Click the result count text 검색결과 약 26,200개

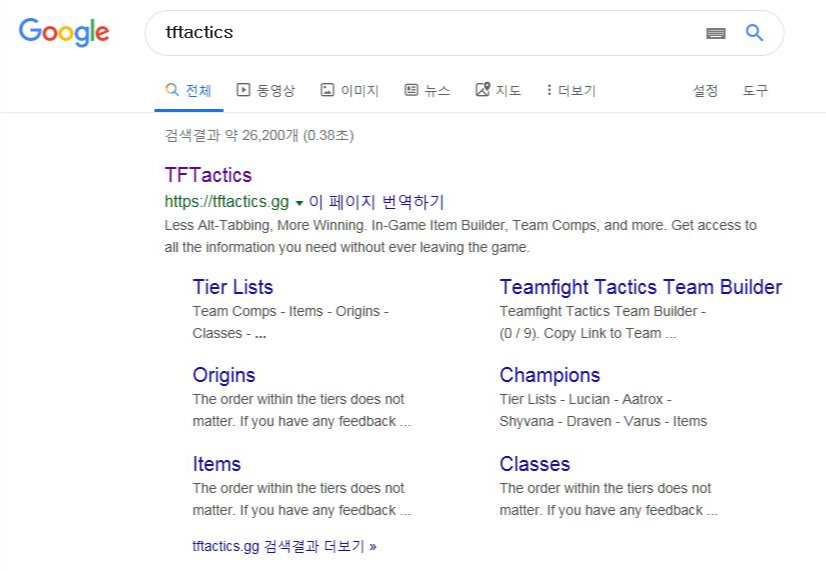click(232, 135)
